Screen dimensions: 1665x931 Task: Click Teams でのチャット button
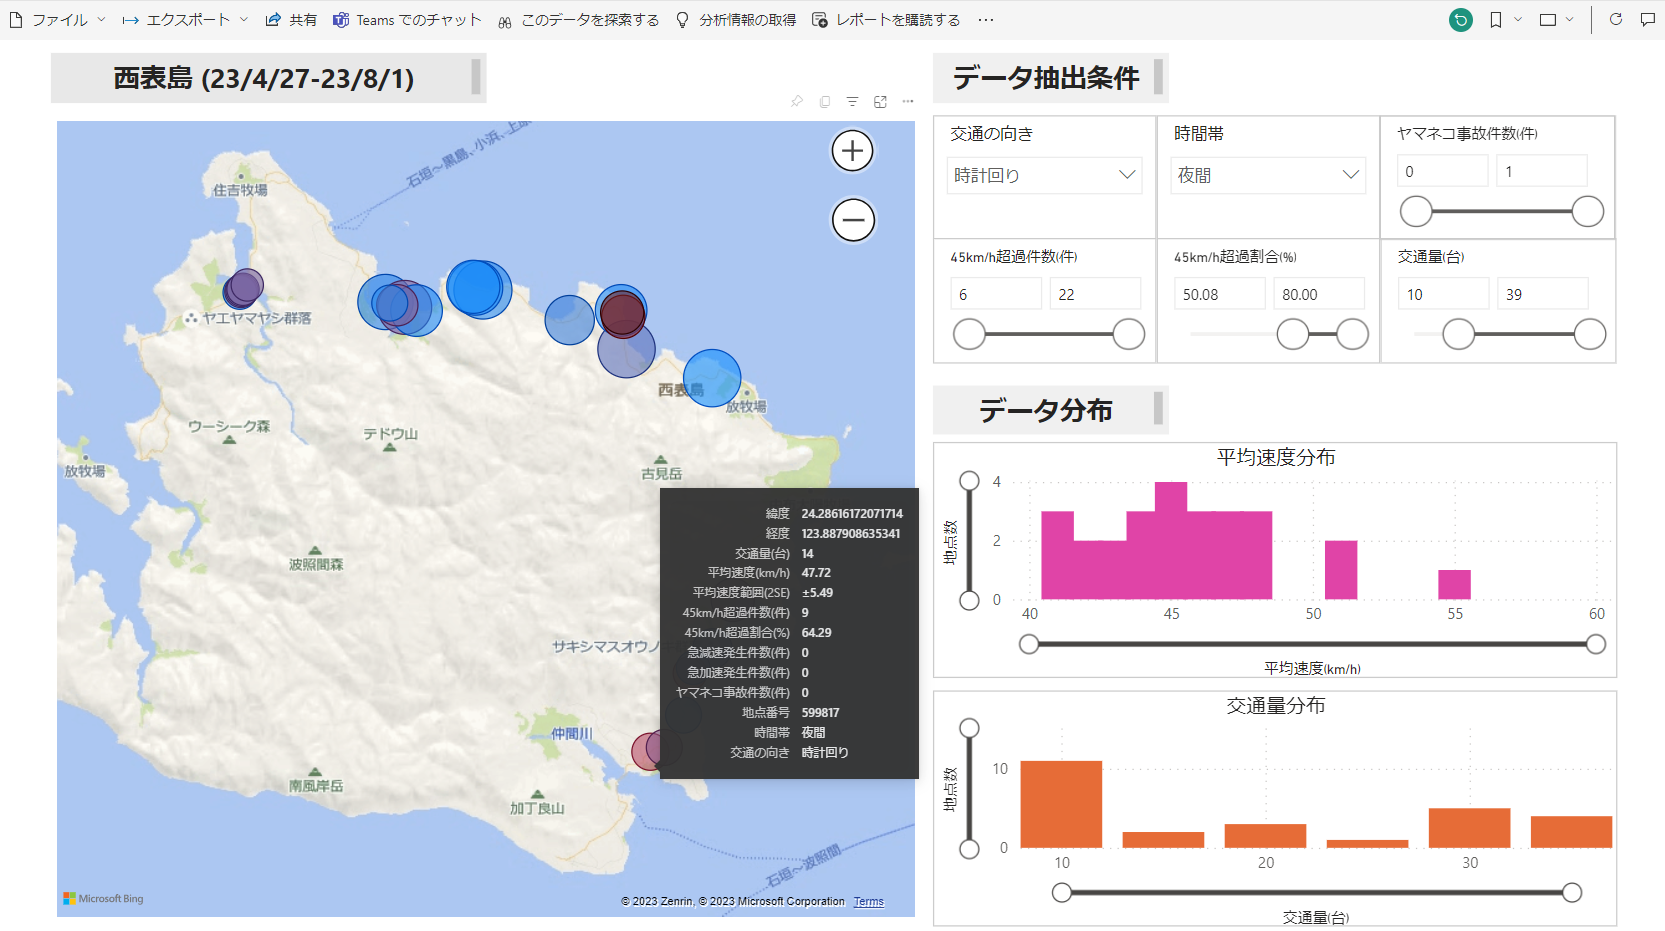pos(407,20)
